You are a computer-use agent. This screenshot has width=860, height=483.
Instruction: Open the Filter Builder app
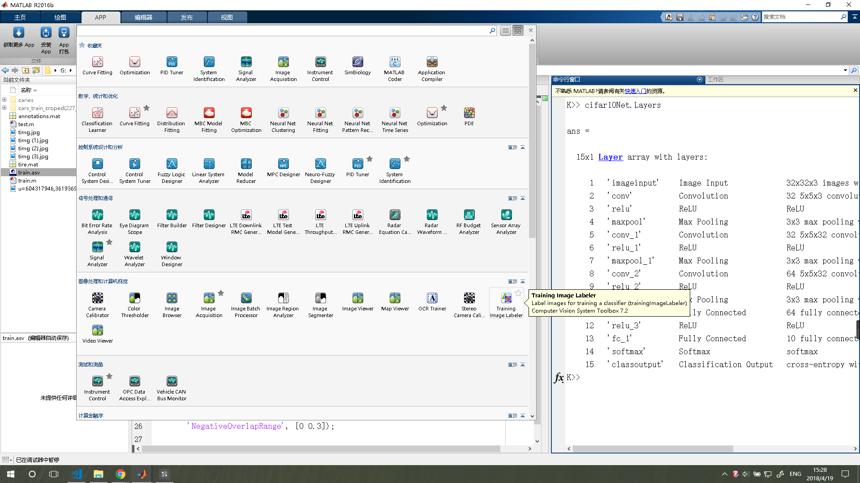(x=172, y=218)
